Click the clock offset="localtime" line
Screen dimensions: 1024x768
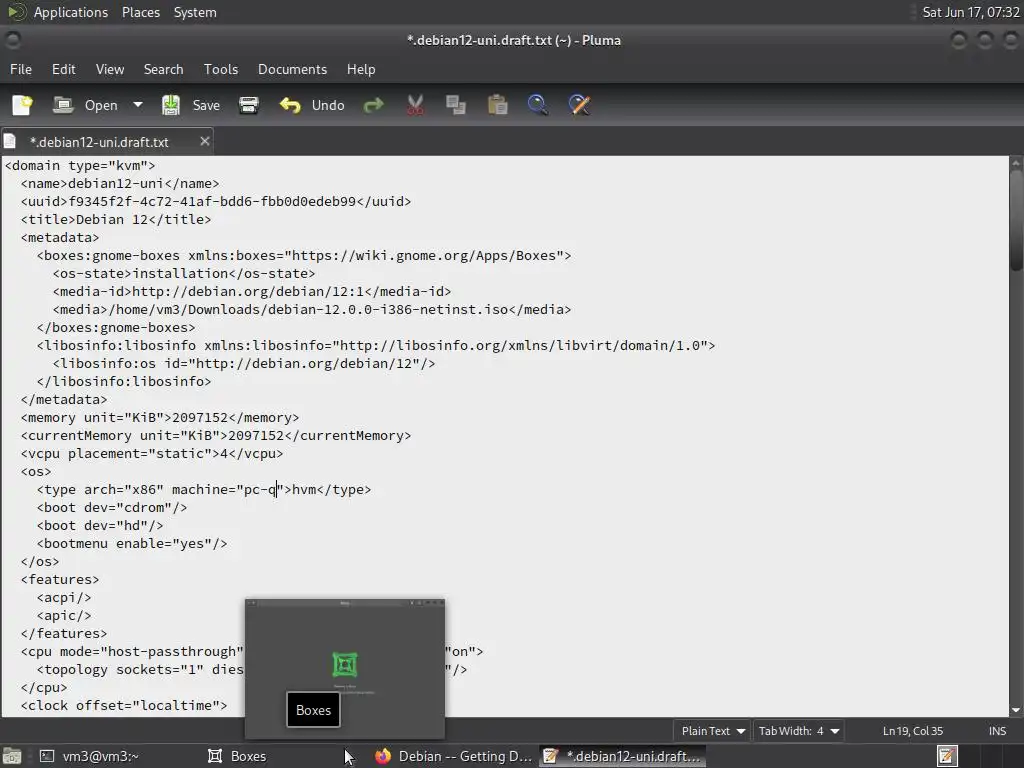click(123, 705)
